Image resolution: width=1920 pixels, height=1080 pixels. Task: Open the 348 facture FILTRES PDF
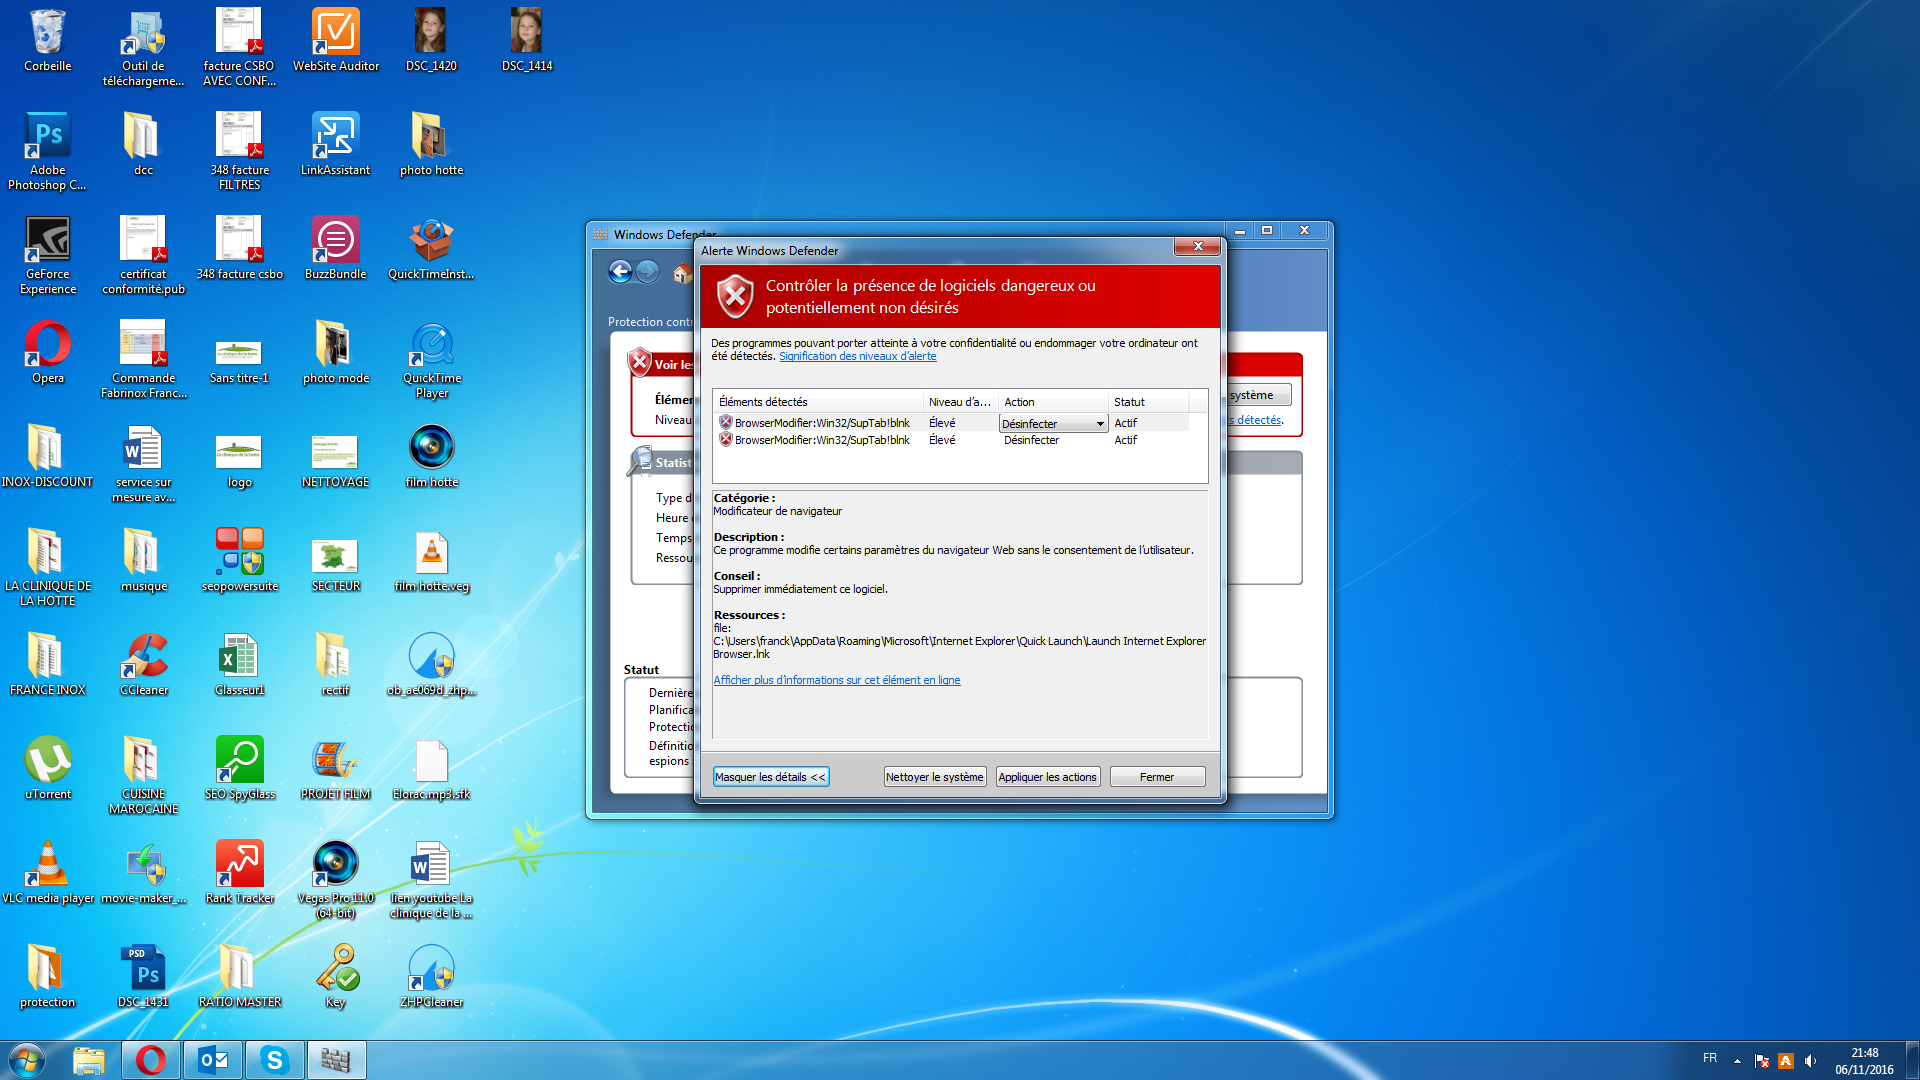pos(239,152)
